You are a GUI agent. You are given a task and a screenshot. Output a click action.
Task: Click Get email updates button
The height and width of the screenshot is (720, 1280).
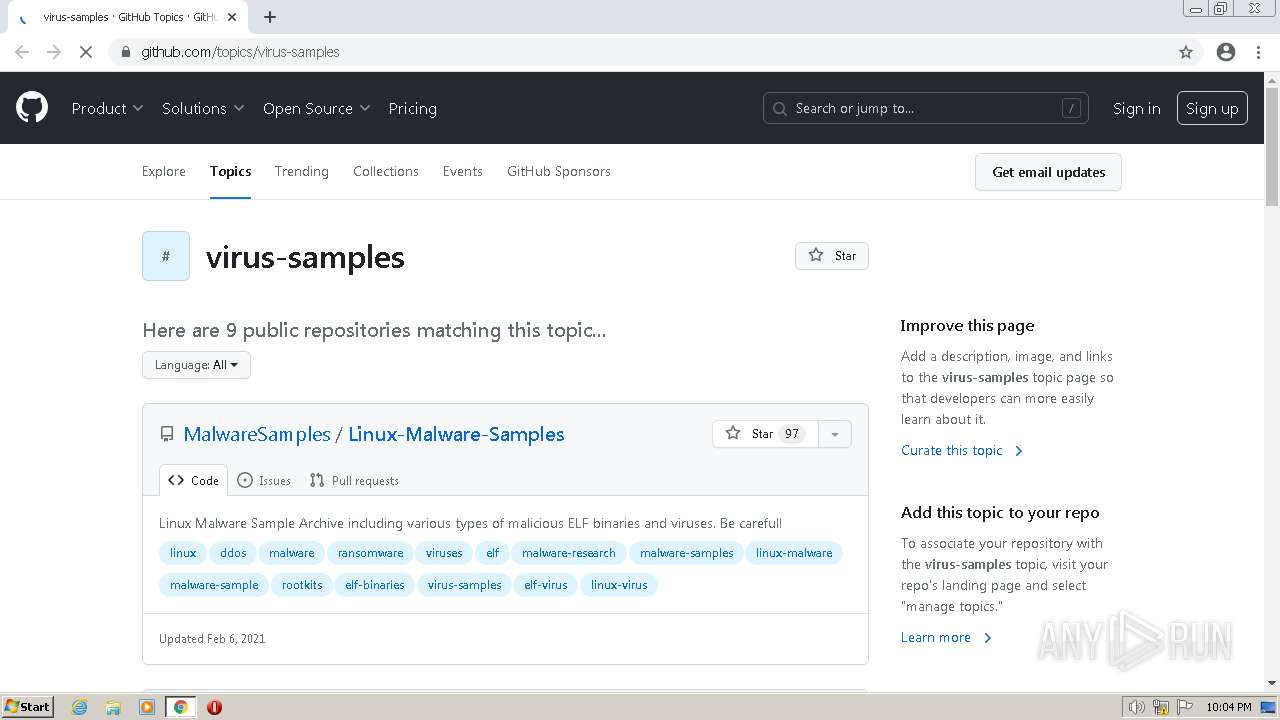tap(1048, 172)
